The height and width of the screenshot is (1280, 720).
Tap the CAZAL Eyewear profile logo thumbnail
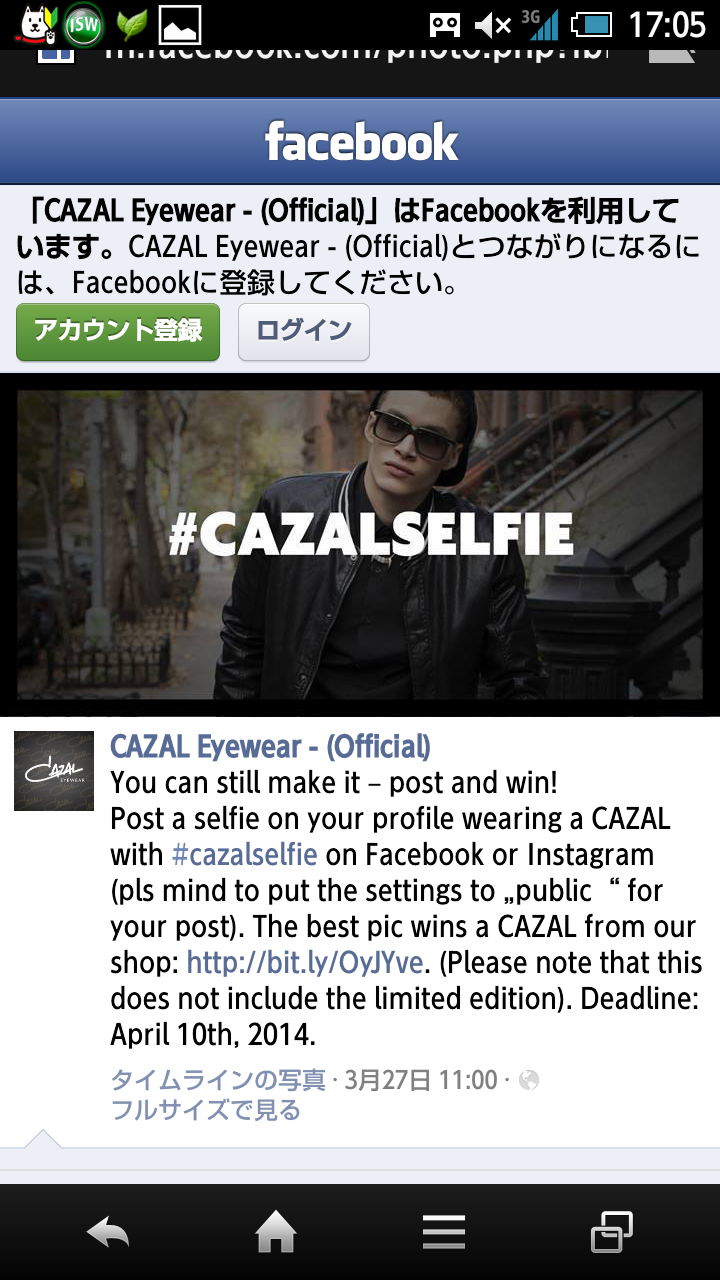pyautogui.click(x=54, y=770)
